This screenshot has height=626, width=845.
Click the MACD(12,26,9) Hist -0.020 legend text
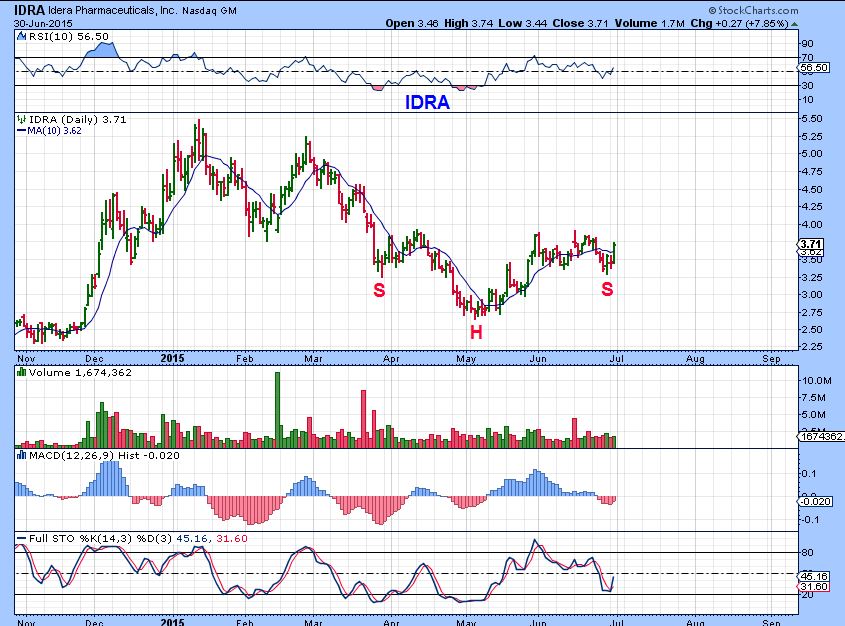[104, 455]
